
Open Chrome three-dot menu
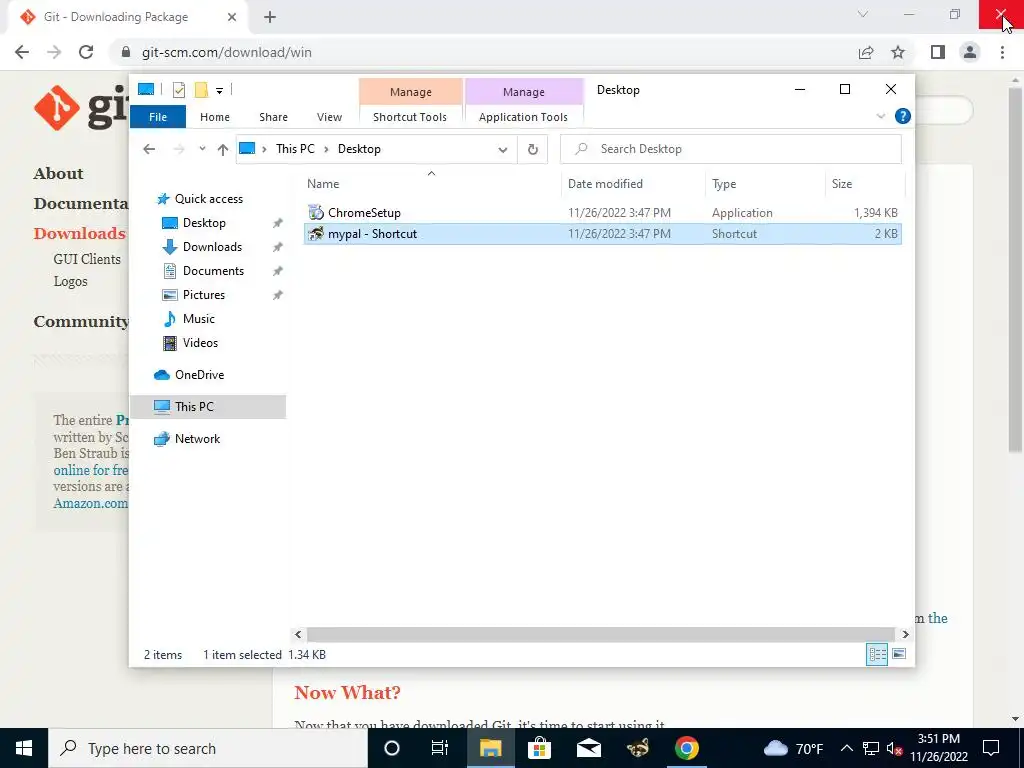coord(1002,52)
